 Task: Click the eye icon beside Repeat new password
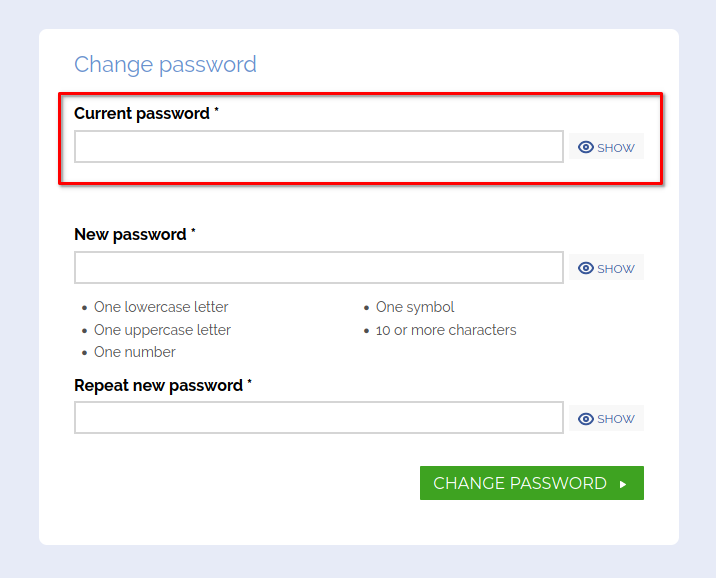pyautogui.click(x=586, y=419)
